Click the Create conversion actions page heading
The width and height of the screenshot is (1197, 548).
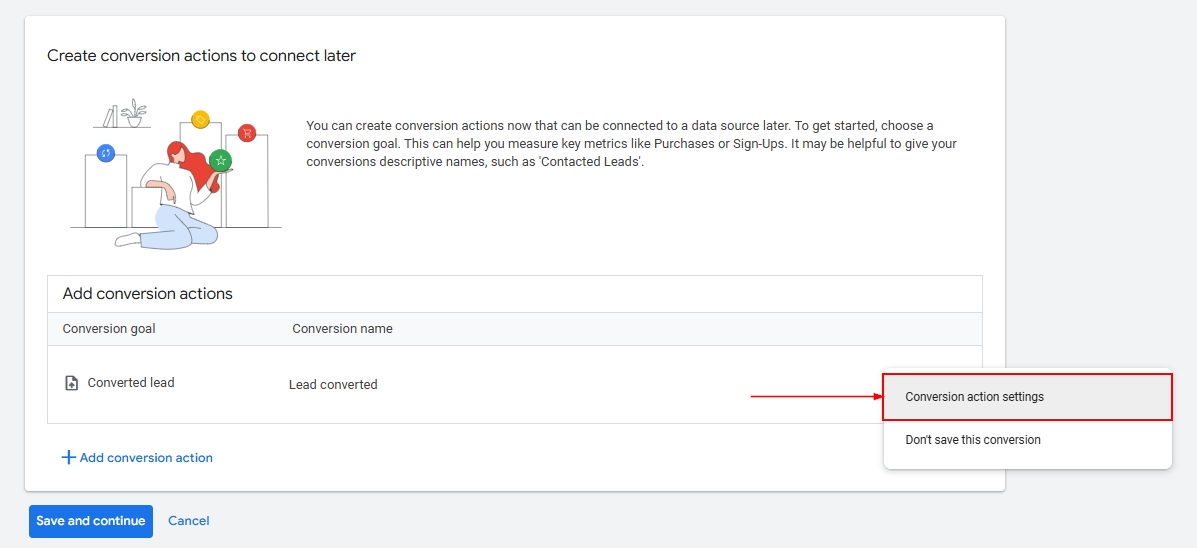(201, 56)
